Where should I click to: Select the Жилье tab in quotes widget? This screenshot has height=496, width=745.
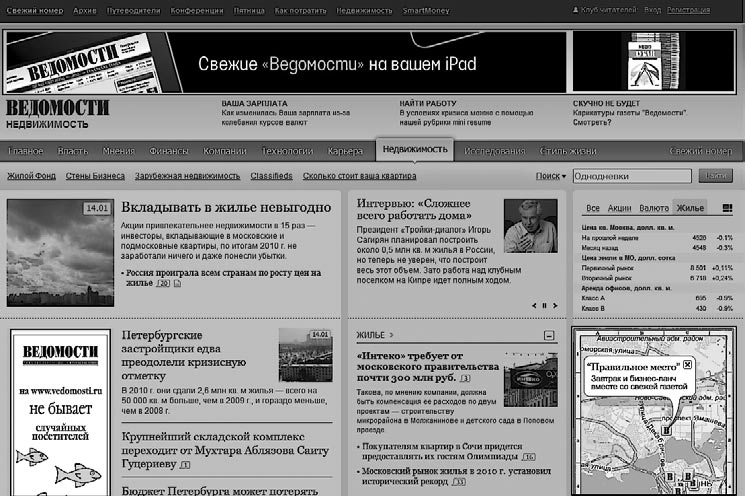click(690, 208)
